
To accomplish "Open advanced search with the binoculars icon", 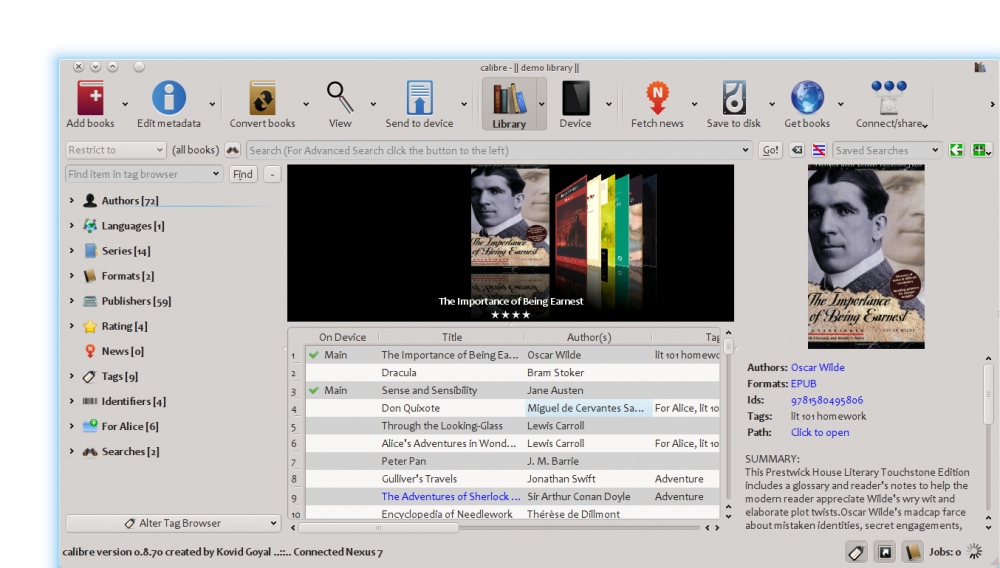I will (233, 150).
